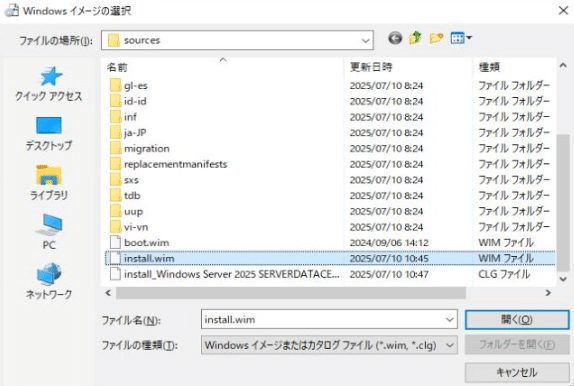The width and height of the screenshot is (574, 386).
Task: Select the inf folder icon
Action: pyautogui.click(x=115, y=117)
